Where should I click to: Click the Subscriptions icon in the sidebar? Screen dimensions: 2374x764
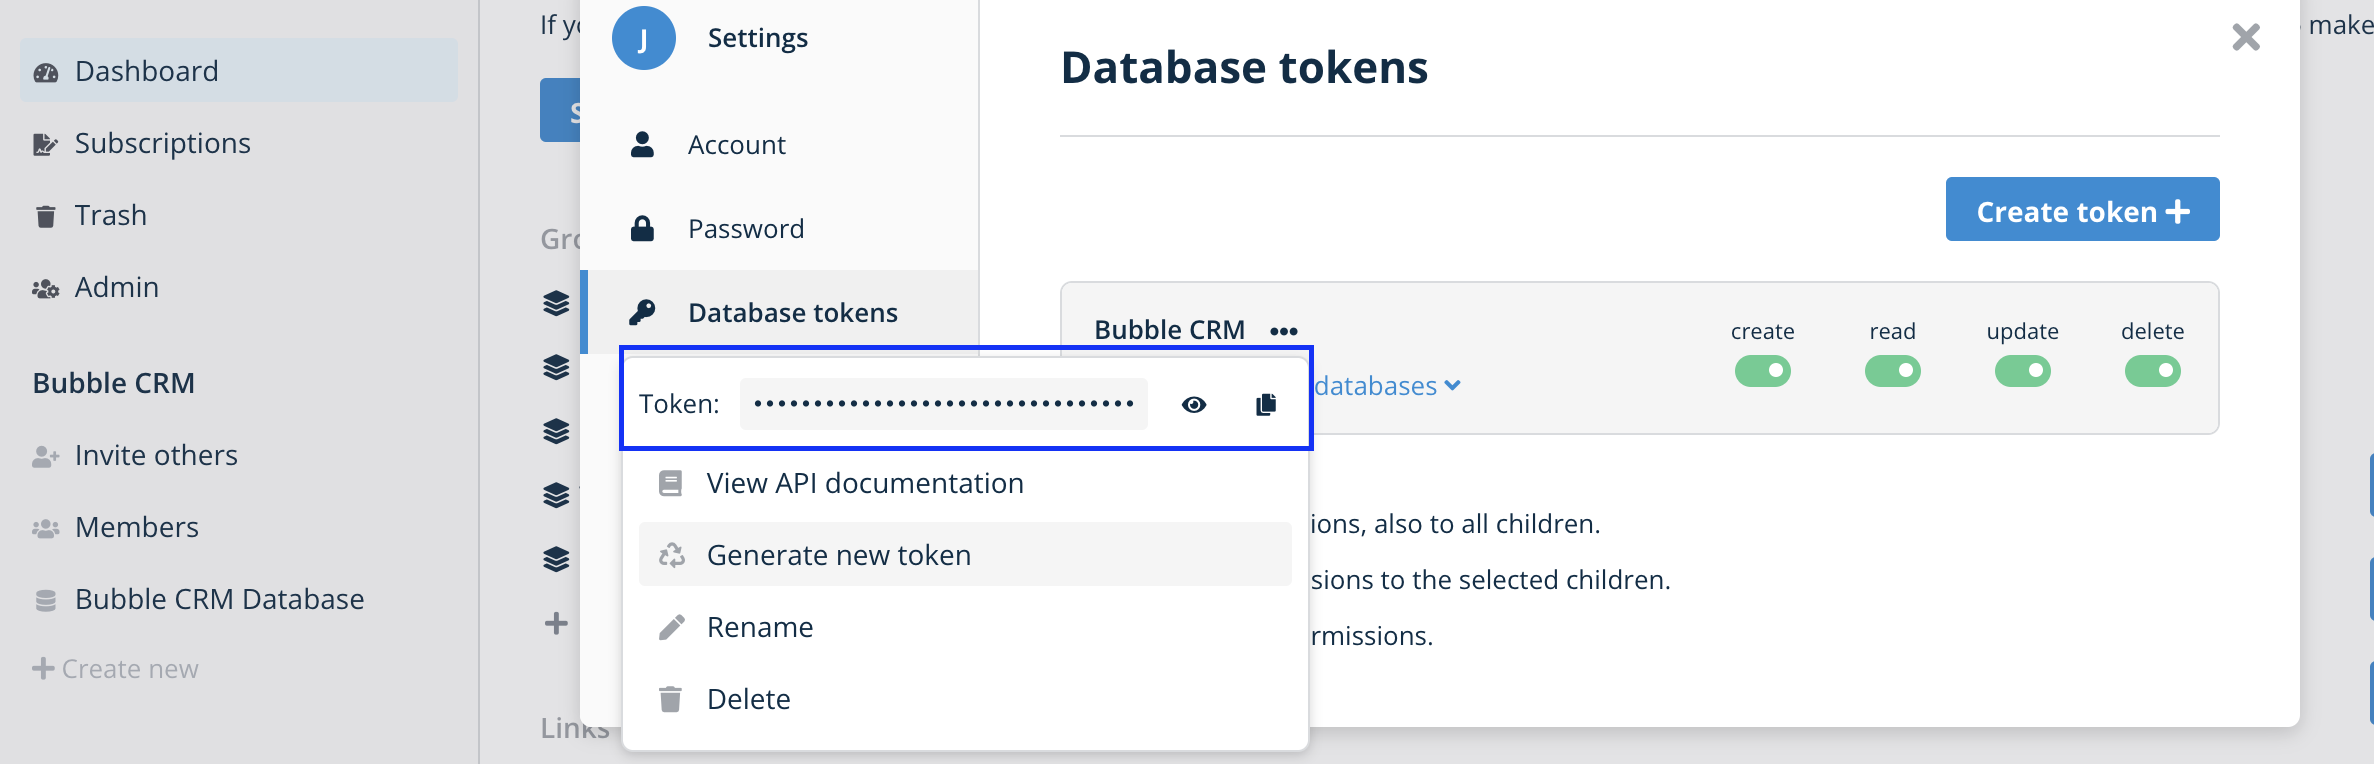(45, 143)
